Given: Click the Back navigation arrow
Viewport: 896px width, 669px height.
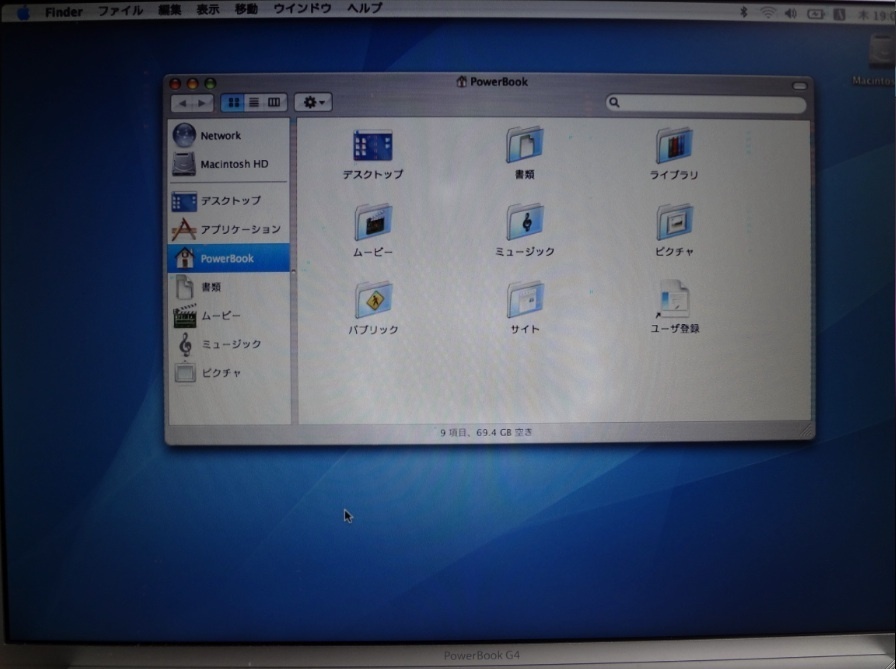Looking at the screenshot, I should [x=182, y=103].
